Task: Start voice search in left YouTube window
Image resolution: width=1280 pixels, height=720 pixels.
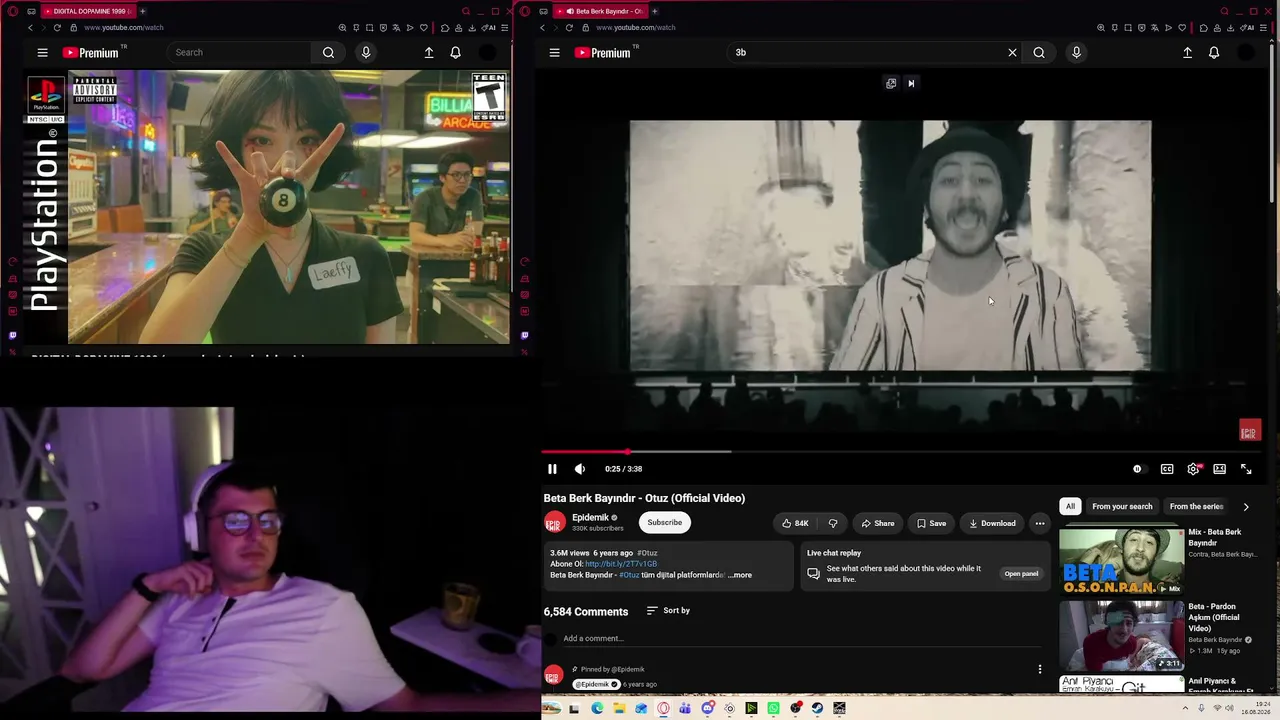Action: [366, 53]
